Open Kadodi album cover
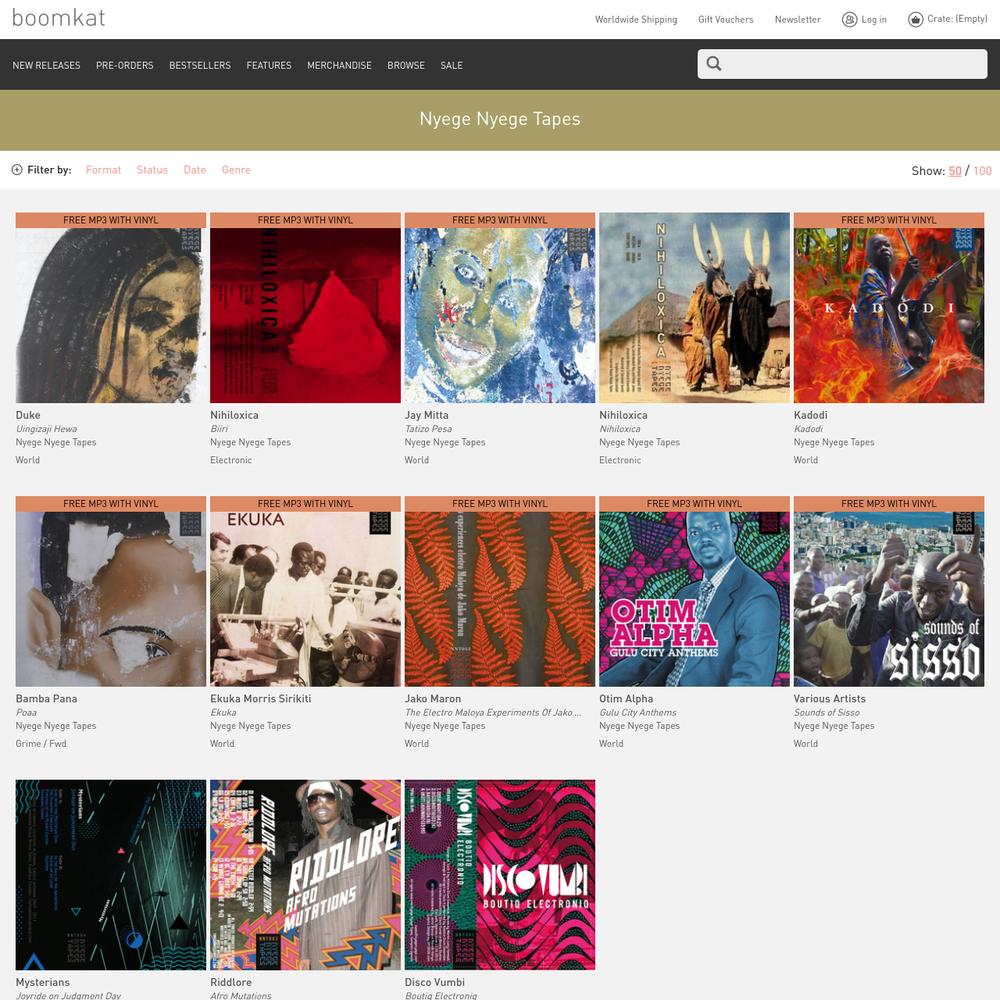 pyautogui.click(x=889, y=307)
